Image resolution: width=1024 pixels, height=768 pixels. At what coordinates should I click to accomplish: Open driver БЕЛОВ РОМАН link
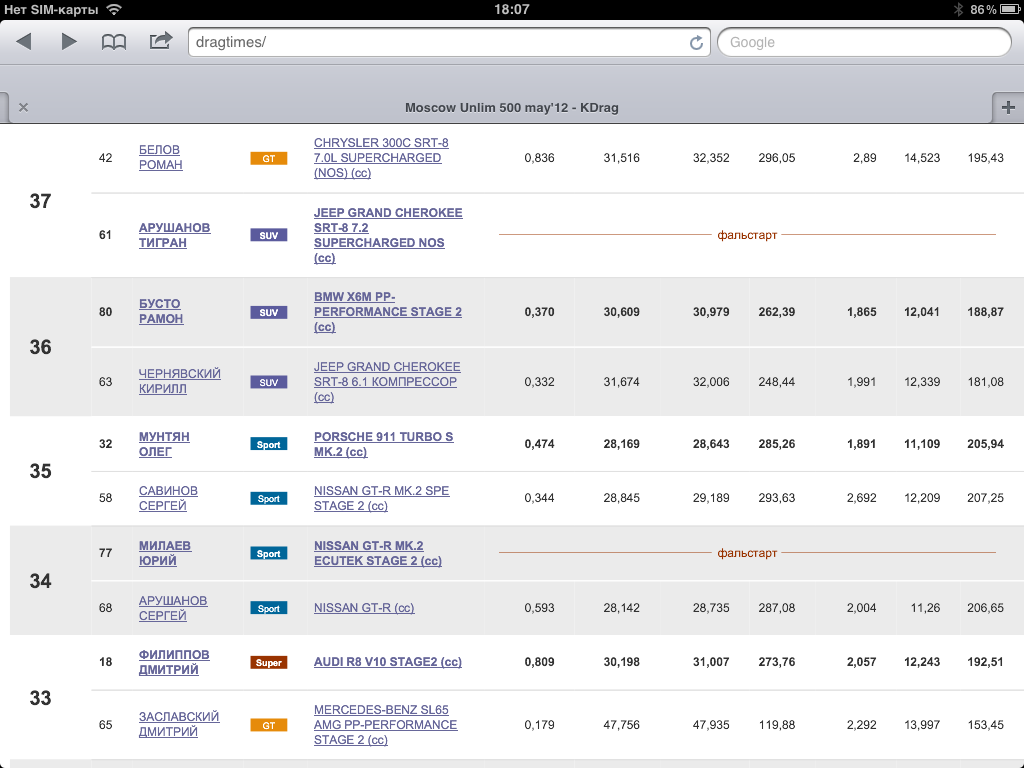[161, 157]
